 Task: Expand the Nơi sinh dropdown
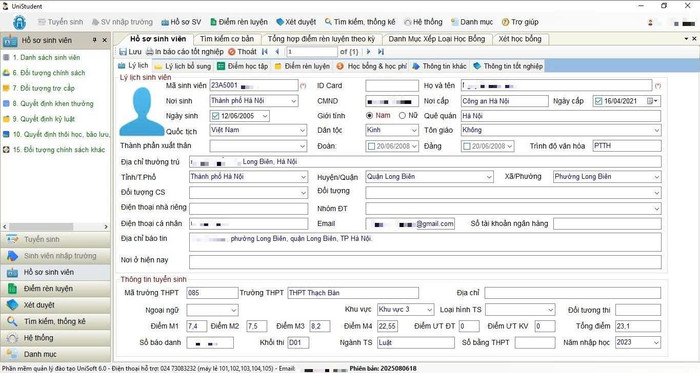pos(293,101)
